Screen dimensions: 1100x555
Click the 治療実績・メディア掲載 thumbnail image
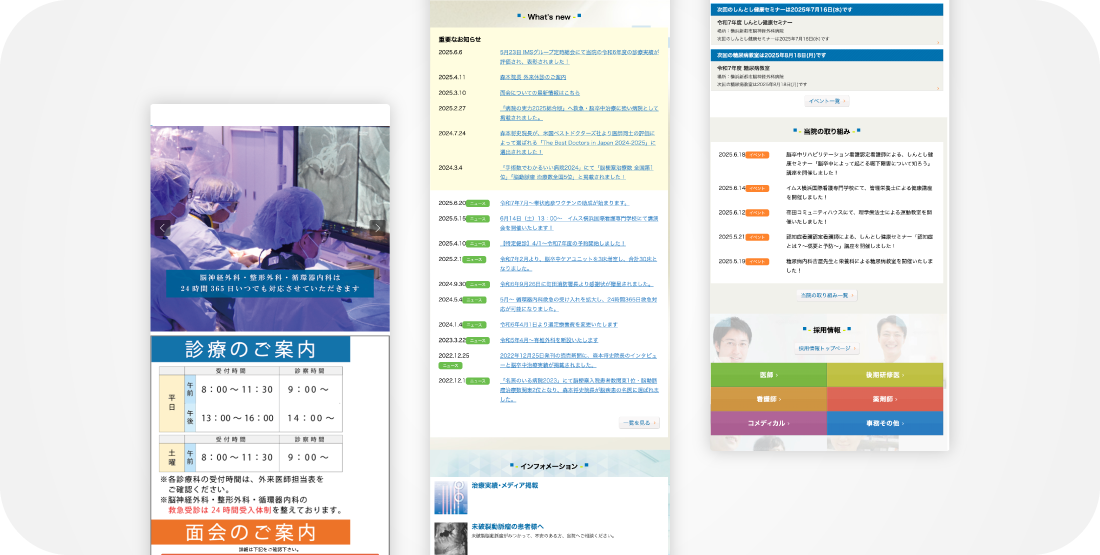coord(450,497)
